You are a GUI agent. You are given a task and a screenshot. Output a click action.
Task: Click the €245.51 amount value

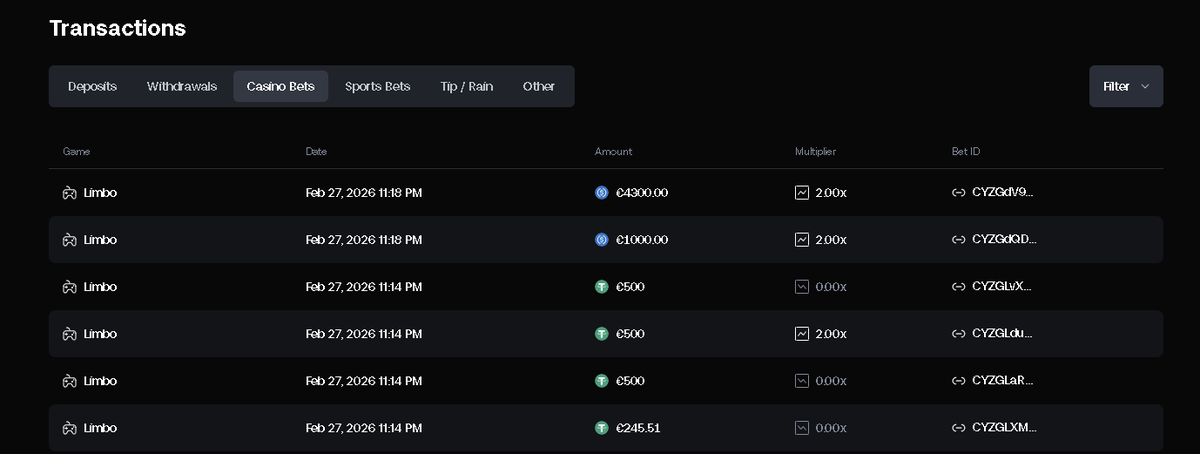click(x=638, y=428)
